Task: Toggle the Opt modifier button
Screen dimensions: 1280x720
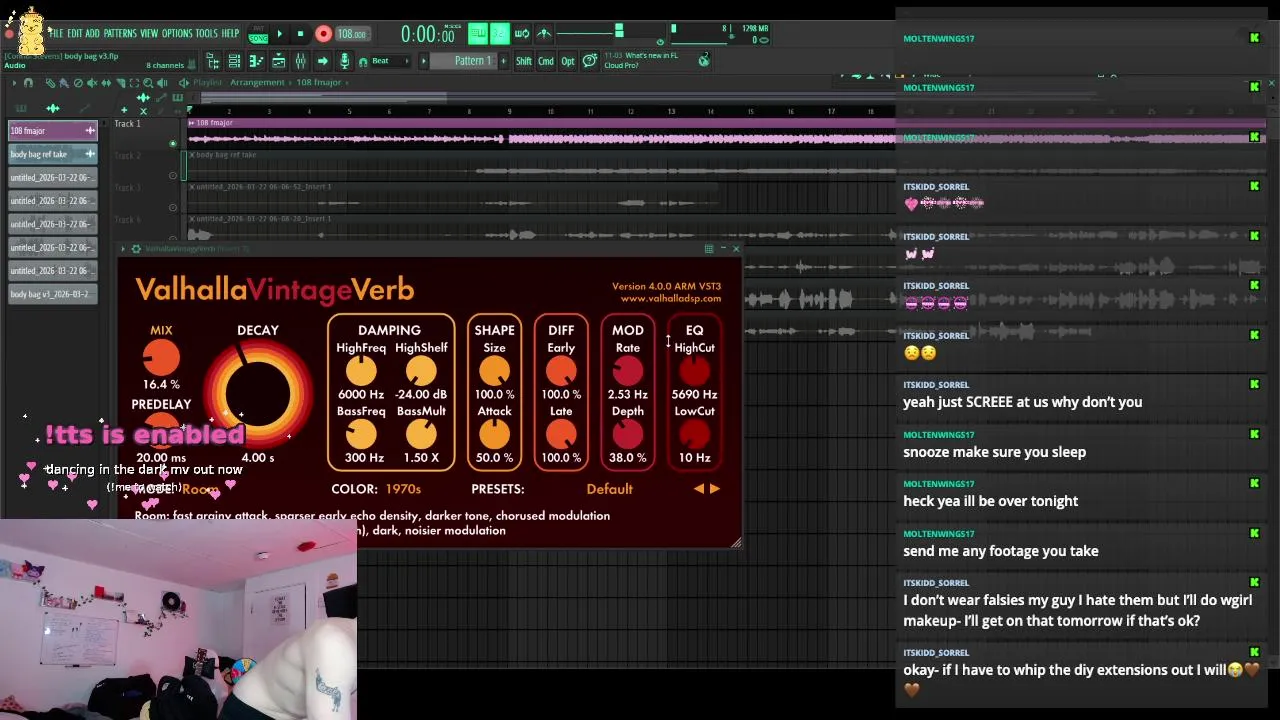Action: coord(568,61)
